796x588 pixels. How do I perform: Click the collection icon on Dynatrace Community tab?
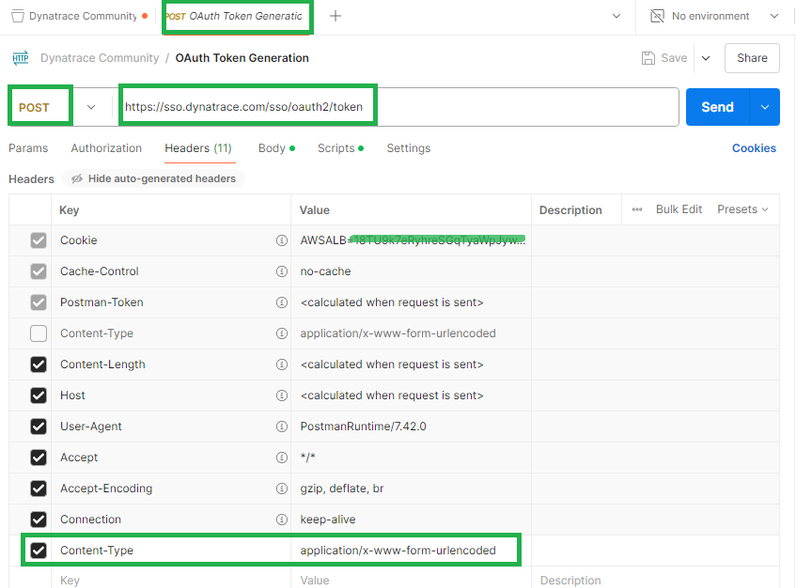[18, 16]
